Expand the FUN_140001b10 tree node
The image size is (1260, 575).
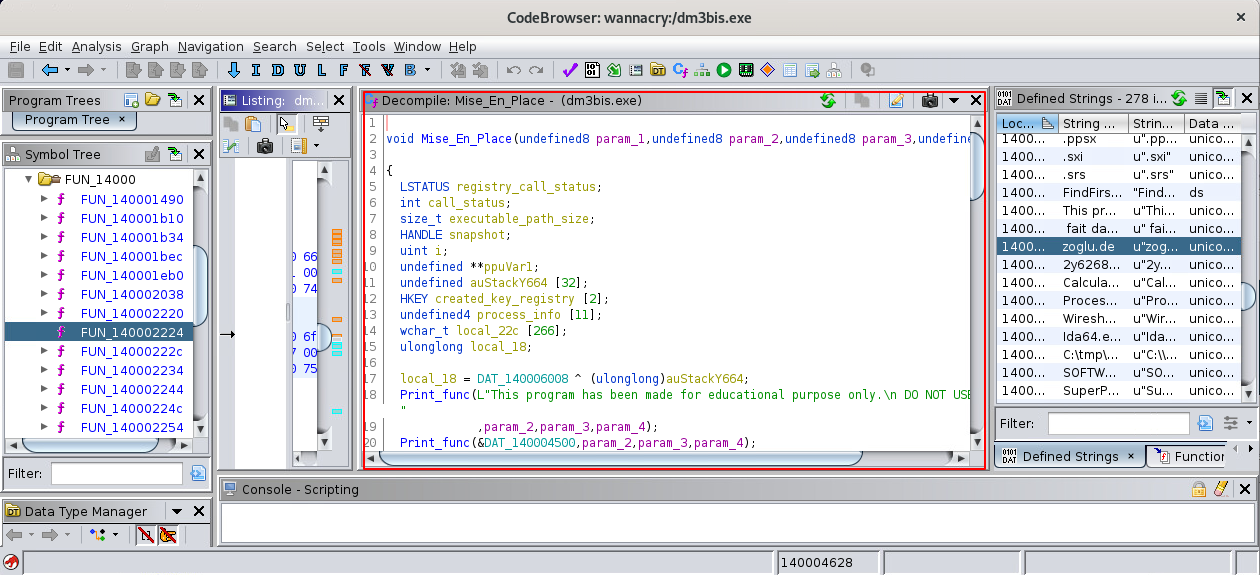(x=44, y=218)
